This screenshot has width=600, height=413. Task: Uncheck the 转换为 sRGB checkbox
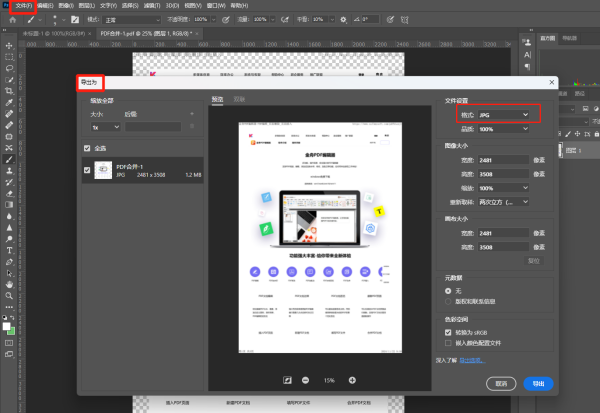pos(448,331)
